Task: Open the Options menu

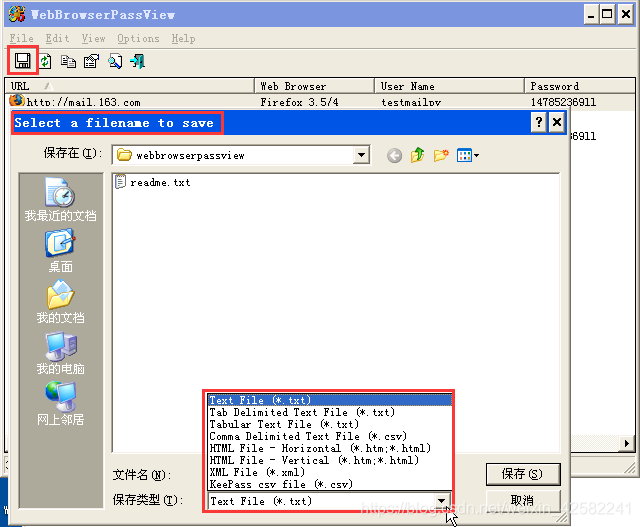Action: tap(138, 38)
